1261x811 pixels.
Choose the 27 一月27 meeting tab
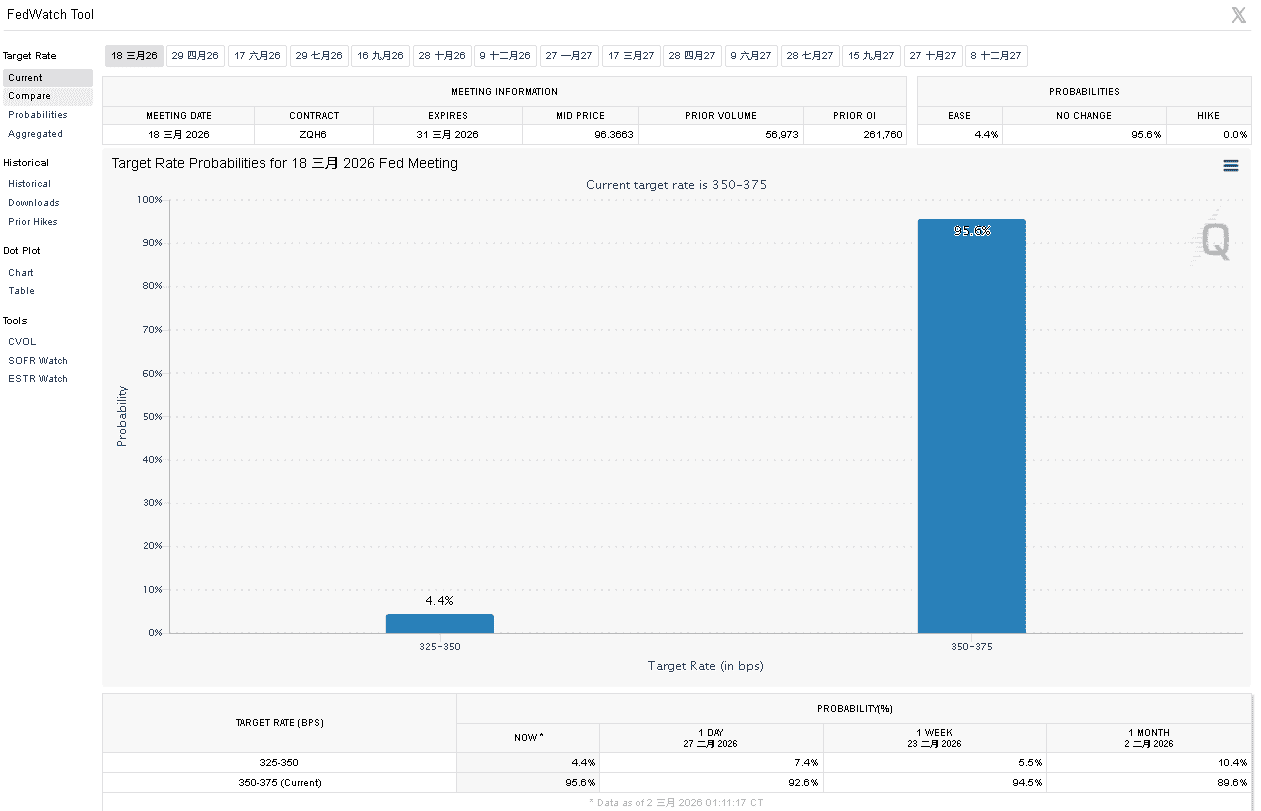coord(569,56)
